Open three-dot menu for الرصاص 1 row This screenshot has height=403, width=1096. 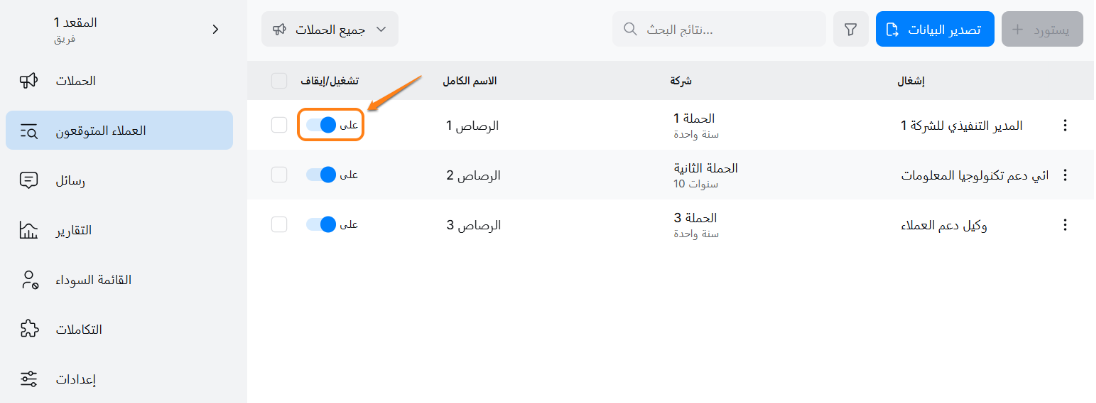tap(1065, 126)
